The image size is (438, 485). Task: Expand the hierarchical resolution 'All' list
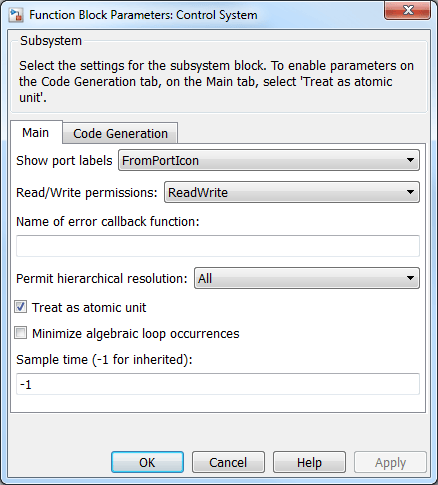307,278
